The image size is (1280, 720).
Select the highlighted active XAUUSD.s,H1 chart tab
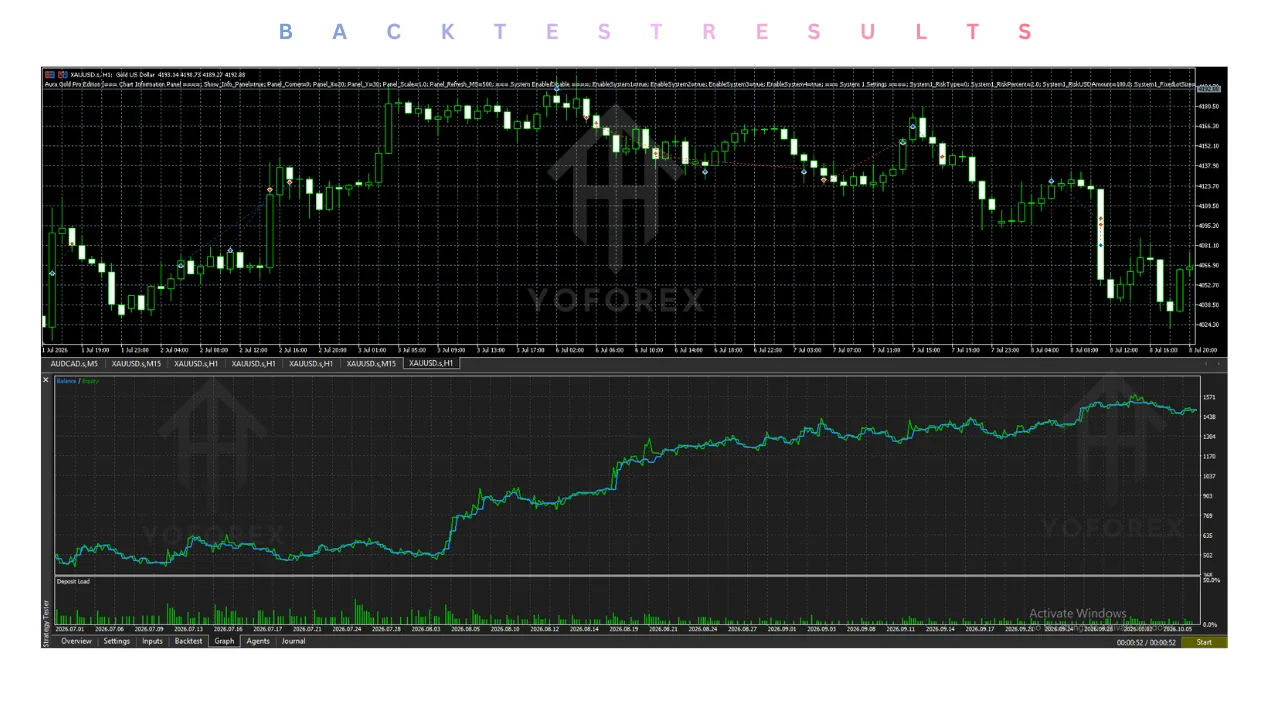(431, 364)
